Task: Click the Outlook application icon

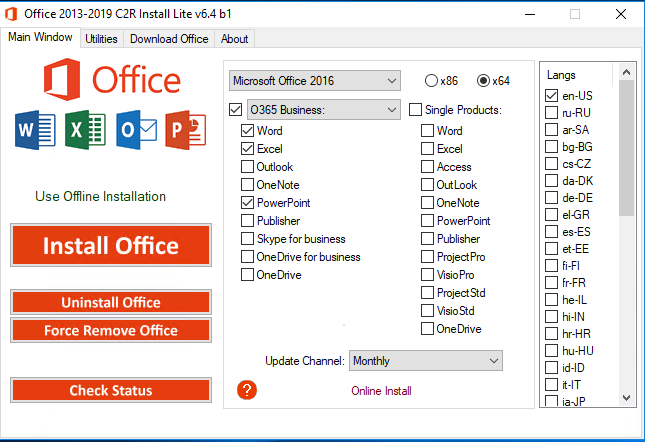Action: click(x=136, y=130)
